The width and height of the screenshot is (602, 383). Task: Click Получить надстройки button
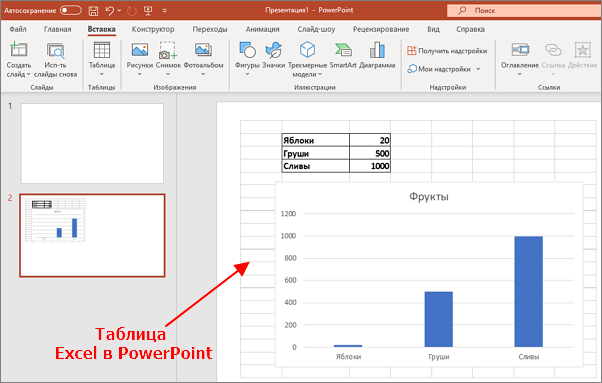point(447,51)
